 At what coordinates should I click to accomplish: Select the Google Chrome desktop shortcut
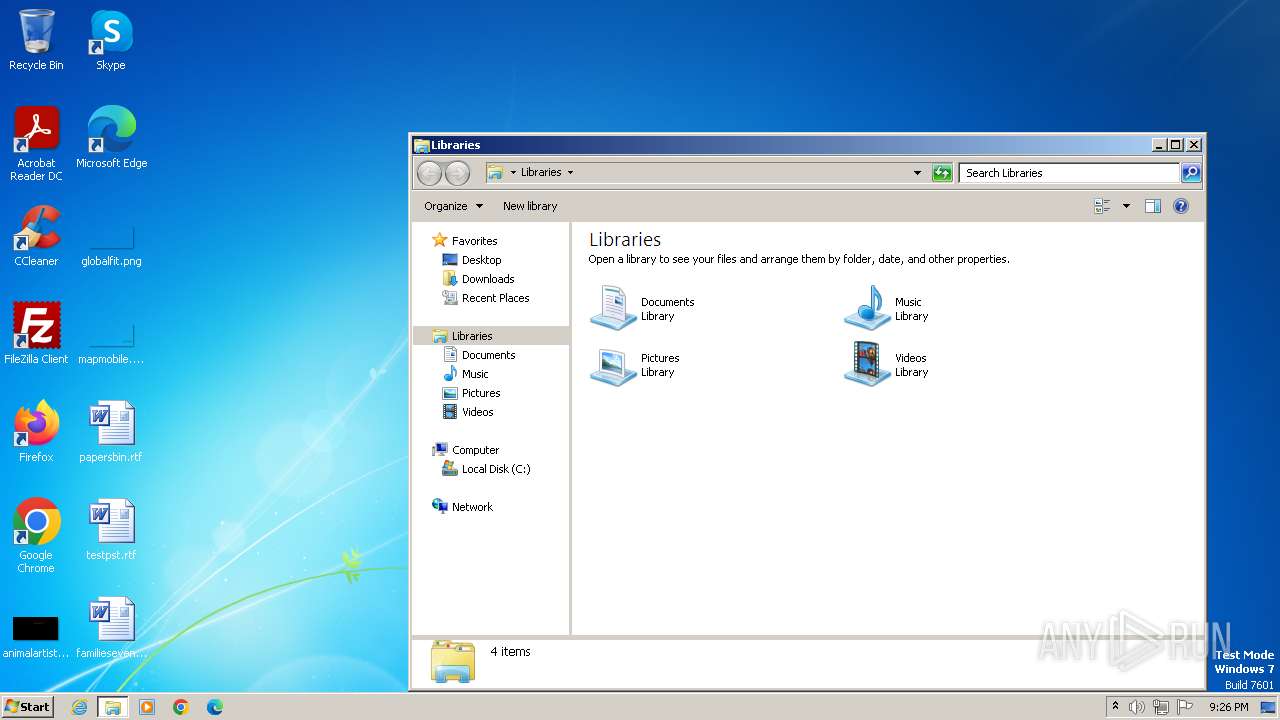click(36, 536)
